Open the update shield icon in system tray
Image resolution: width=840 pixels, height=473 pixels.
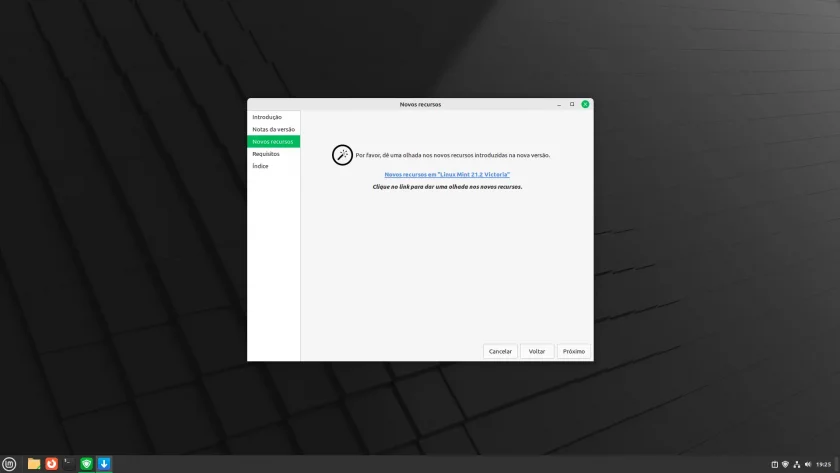(785, 464)
